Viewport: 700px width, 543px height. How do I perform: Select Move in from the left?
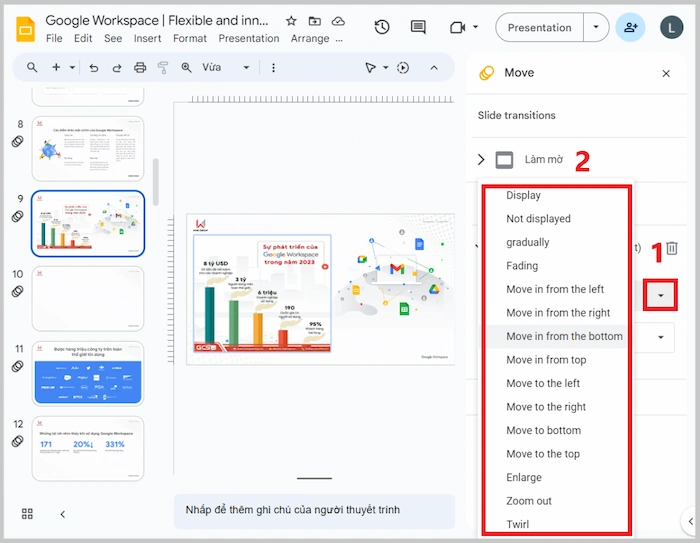(556, 289)
